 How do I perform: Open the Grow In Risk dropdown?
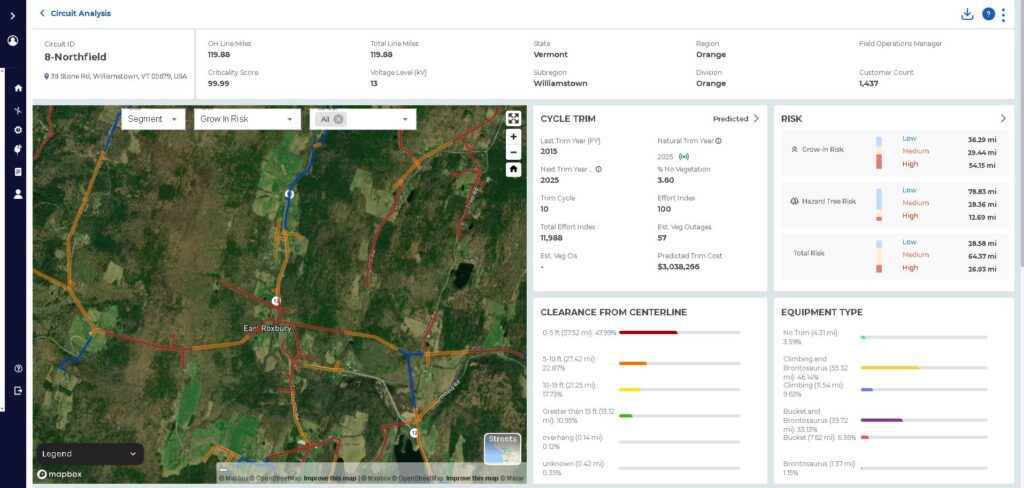[x=247, y=119]
